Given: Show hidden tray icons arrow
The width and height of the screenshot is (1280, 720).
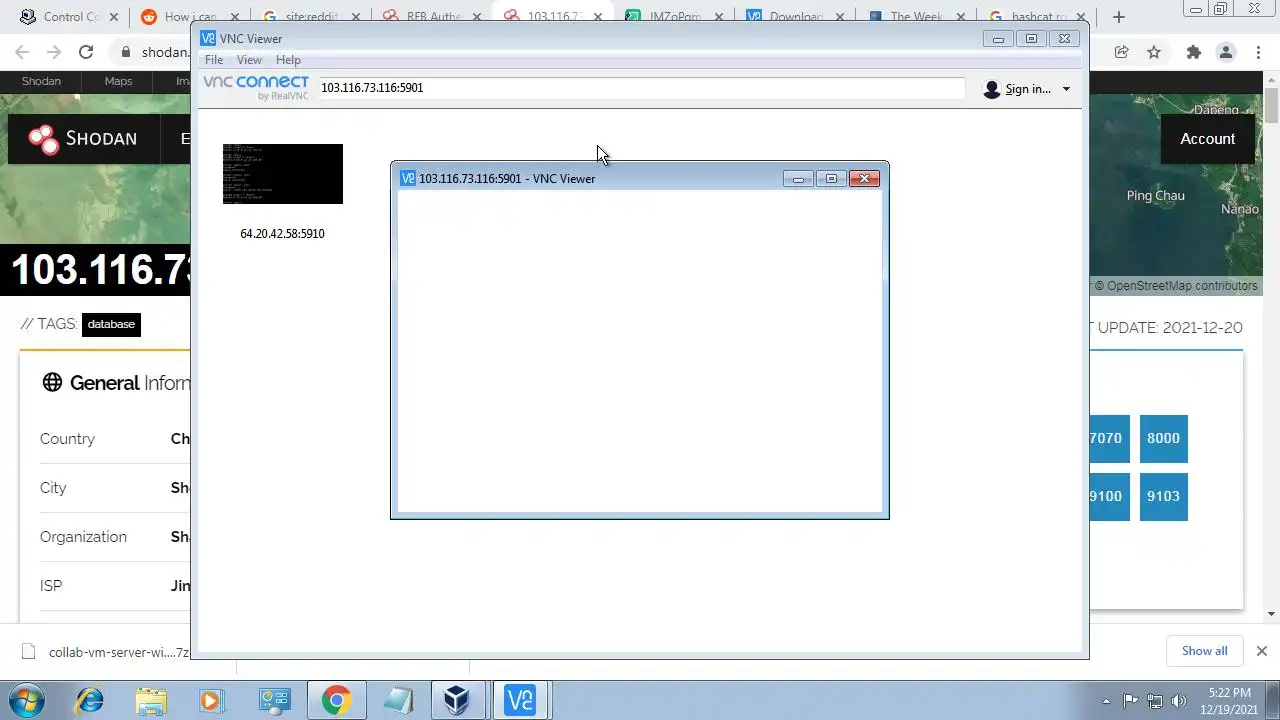Looking at the screenshot, I should pos(1106,701).
